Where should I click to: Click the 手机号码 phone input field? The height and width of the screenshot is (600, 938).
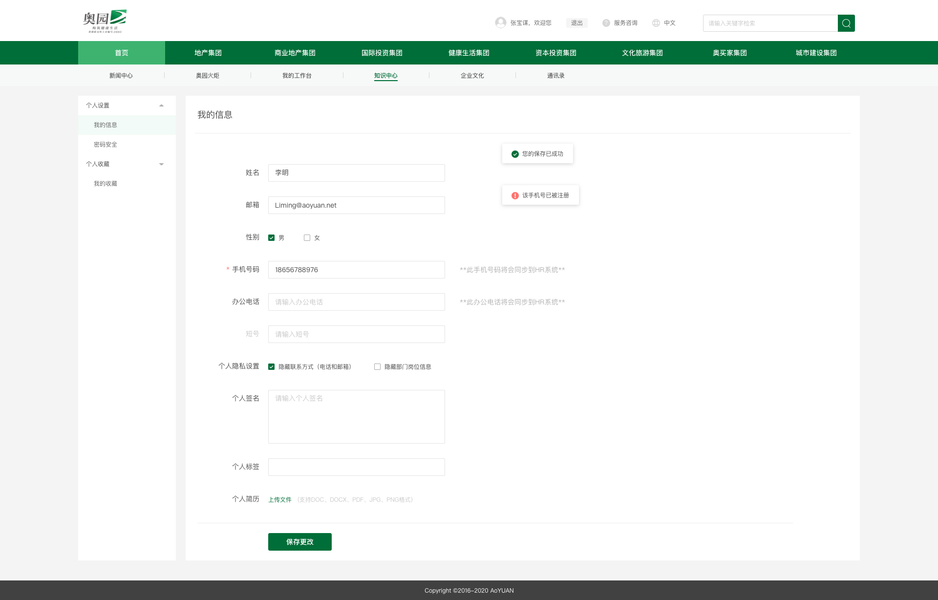[357, 270]
